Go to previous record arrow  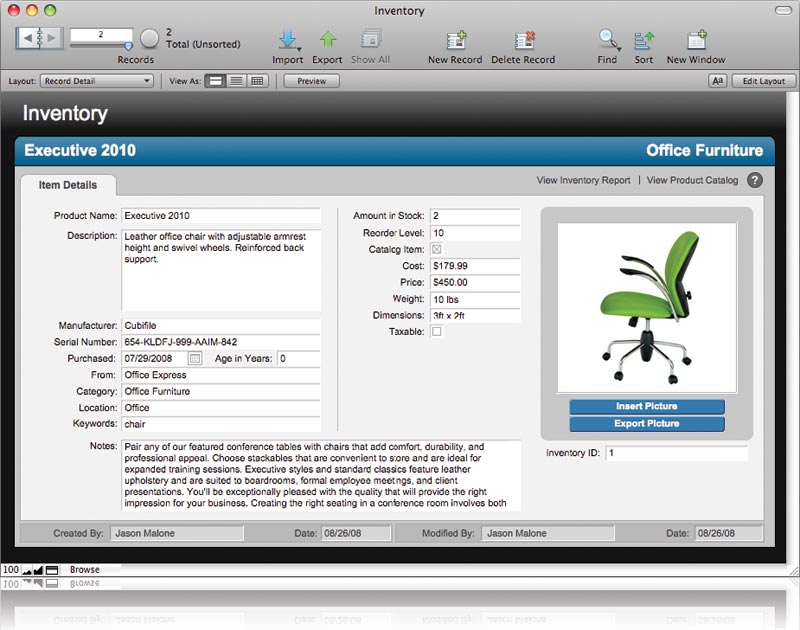pyautogui.click(x=28, y=38)
